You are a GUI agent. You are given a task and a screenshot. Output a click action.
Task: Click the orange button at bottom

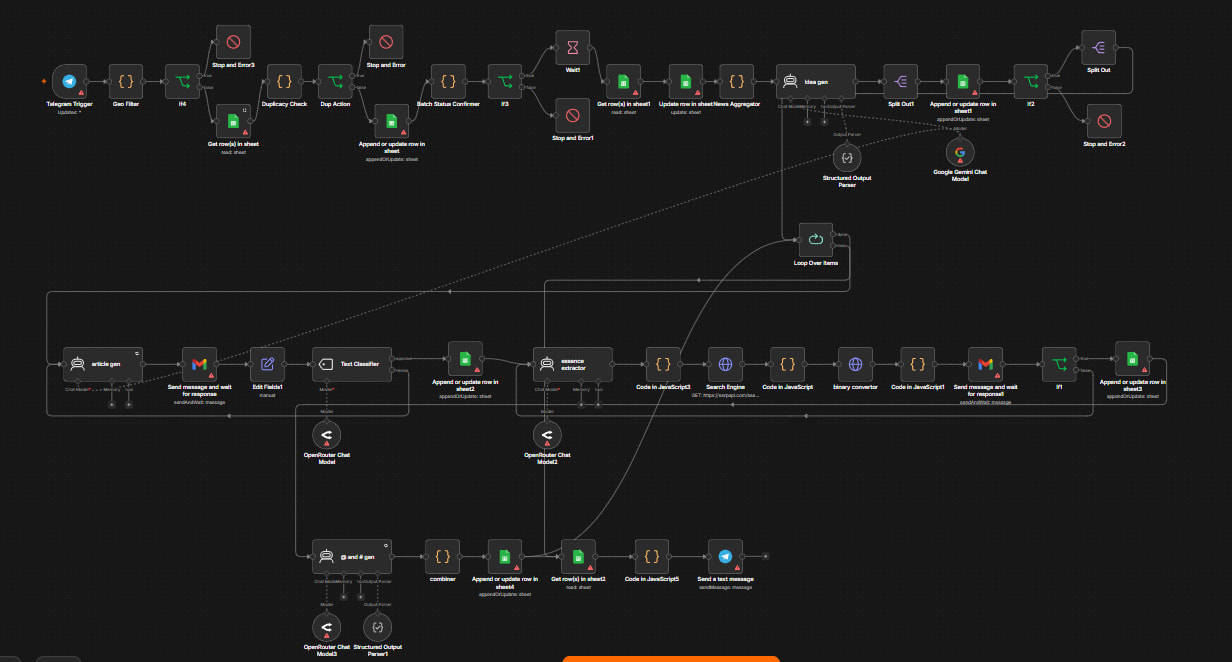pos(671,658)
